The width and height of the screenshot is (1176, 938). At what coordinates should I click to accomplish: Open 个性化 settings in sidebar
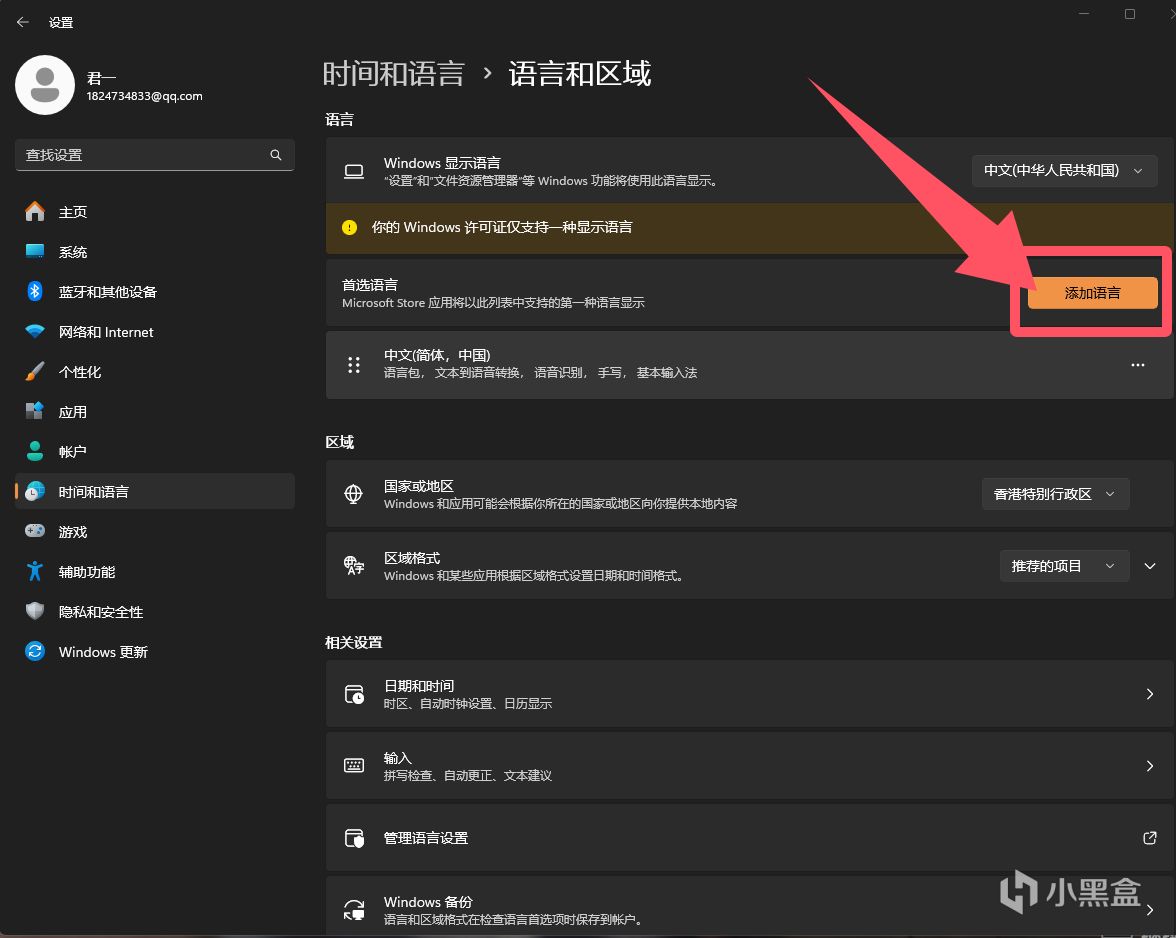coord(154,372)
